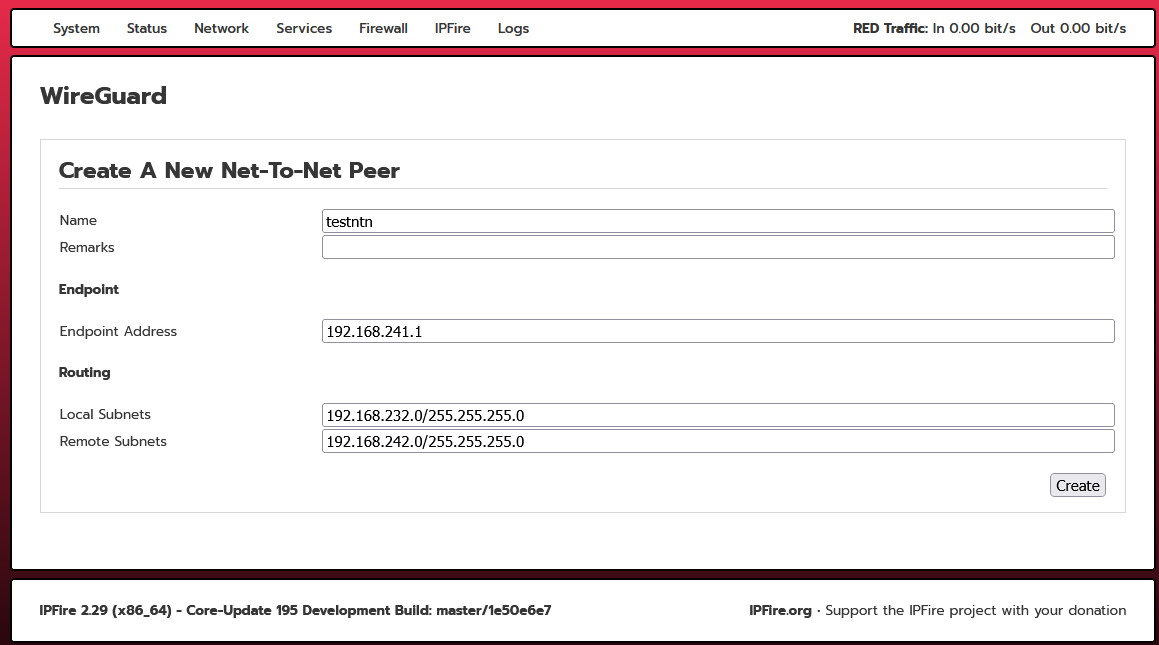Open the Network menu
The image size is (1159, 645).
pos(221,28)
